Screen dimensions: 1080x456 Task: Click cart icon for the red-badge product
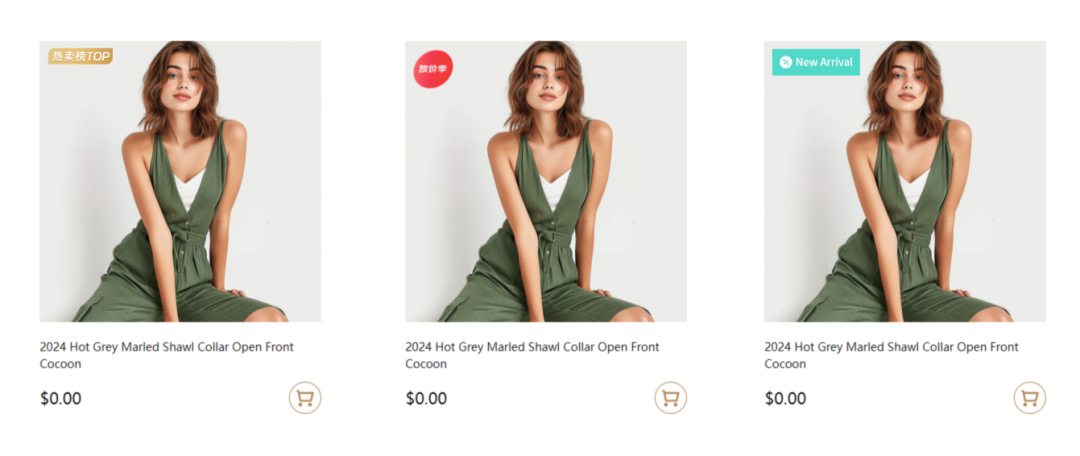670,398
